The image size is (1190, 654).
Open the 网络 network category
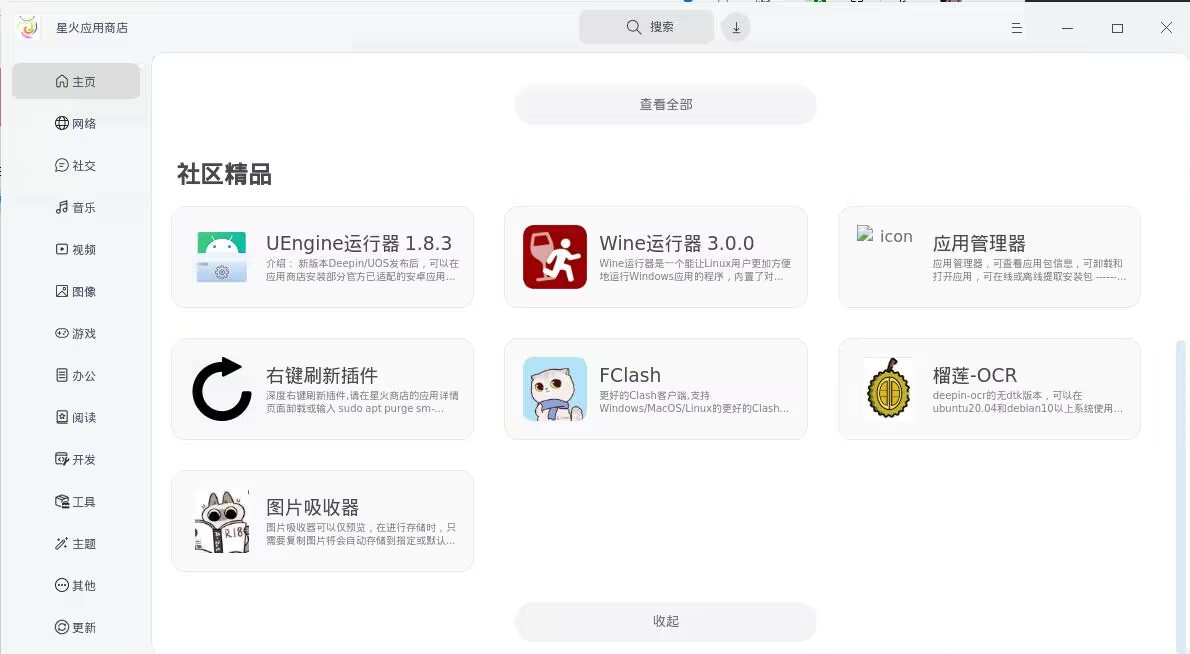pos(76,123)
